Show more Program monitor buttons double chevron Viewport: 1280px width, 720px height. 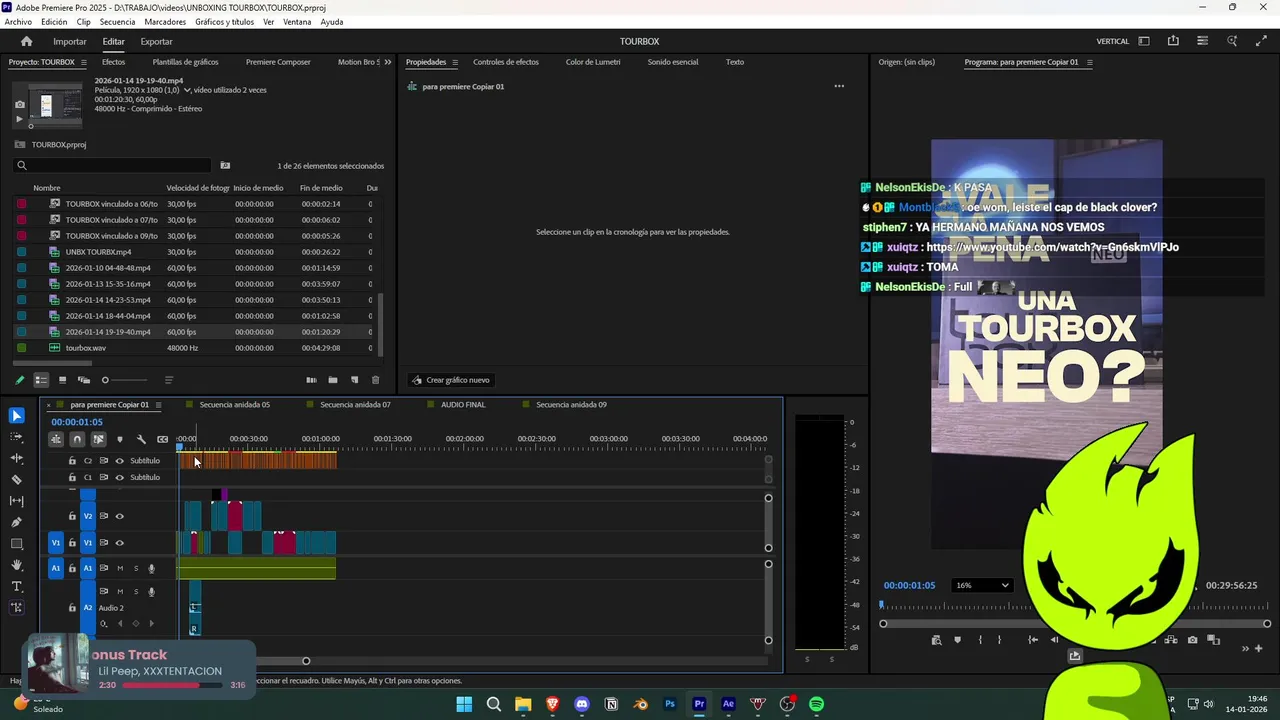[1245, 648]
